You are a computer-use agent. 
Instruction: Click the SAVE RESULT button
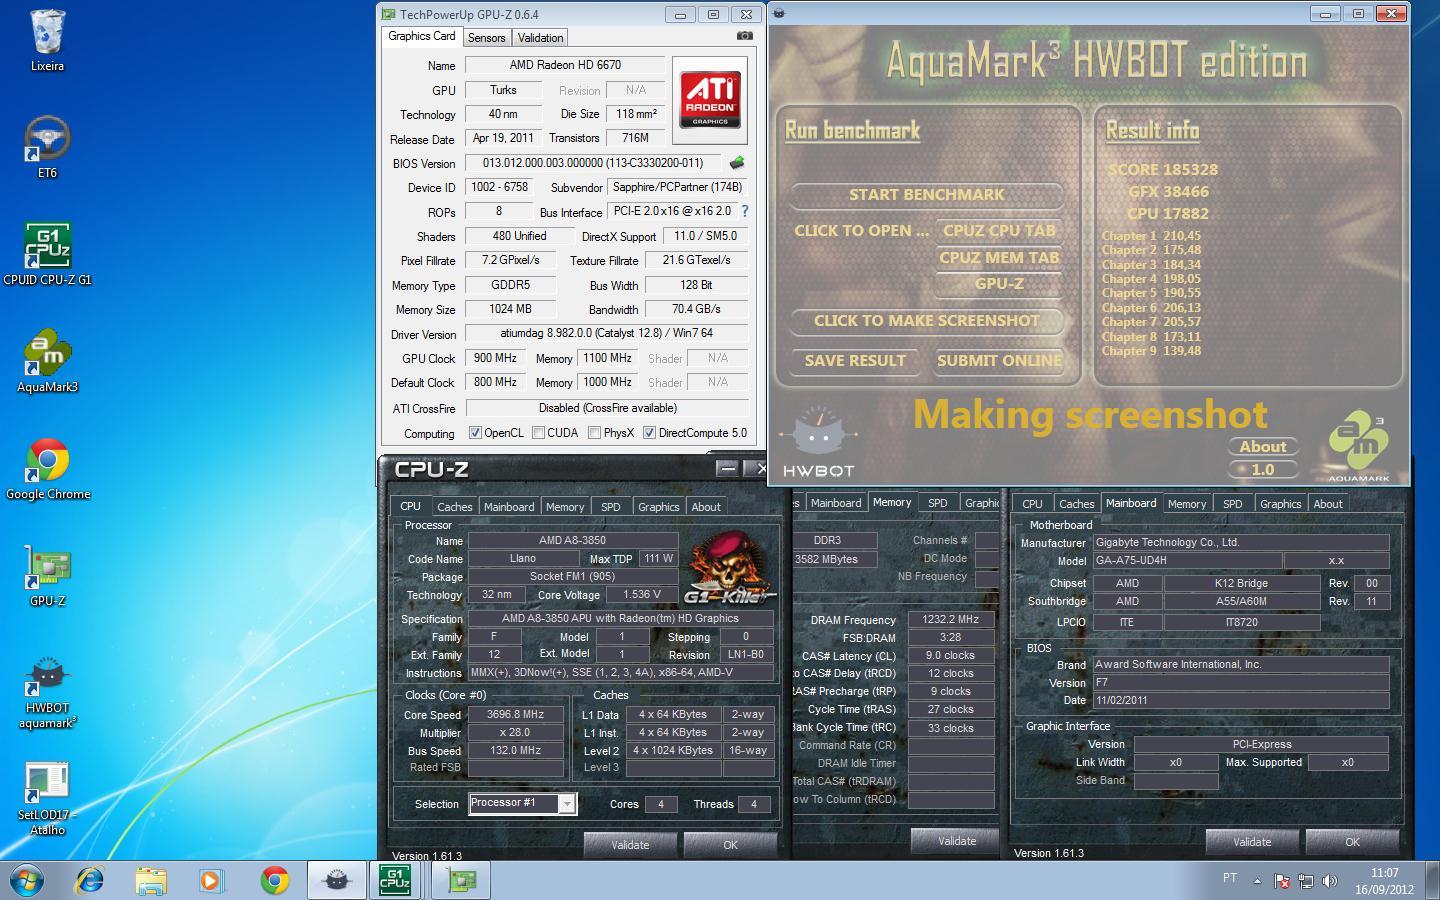point(855,361)
